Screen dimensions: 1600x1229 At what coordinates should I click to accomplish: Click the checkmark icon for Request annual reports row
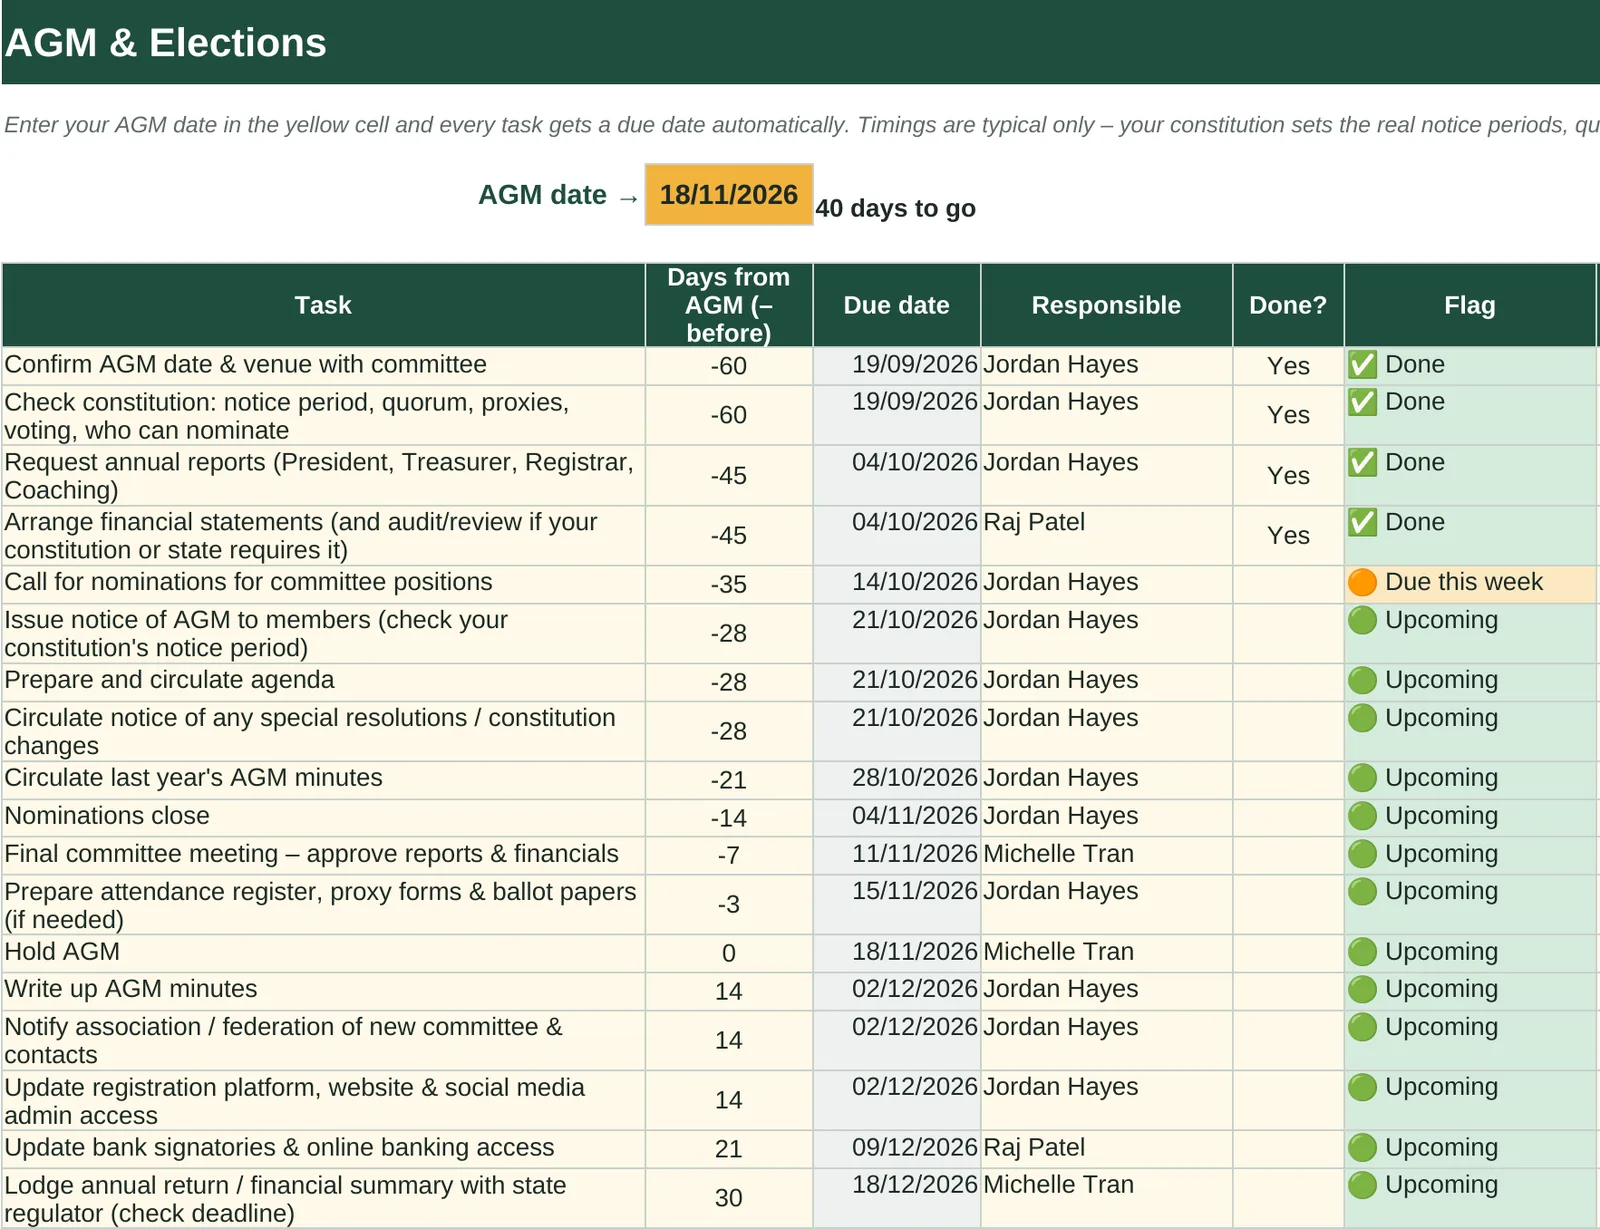click(1362, 462)
